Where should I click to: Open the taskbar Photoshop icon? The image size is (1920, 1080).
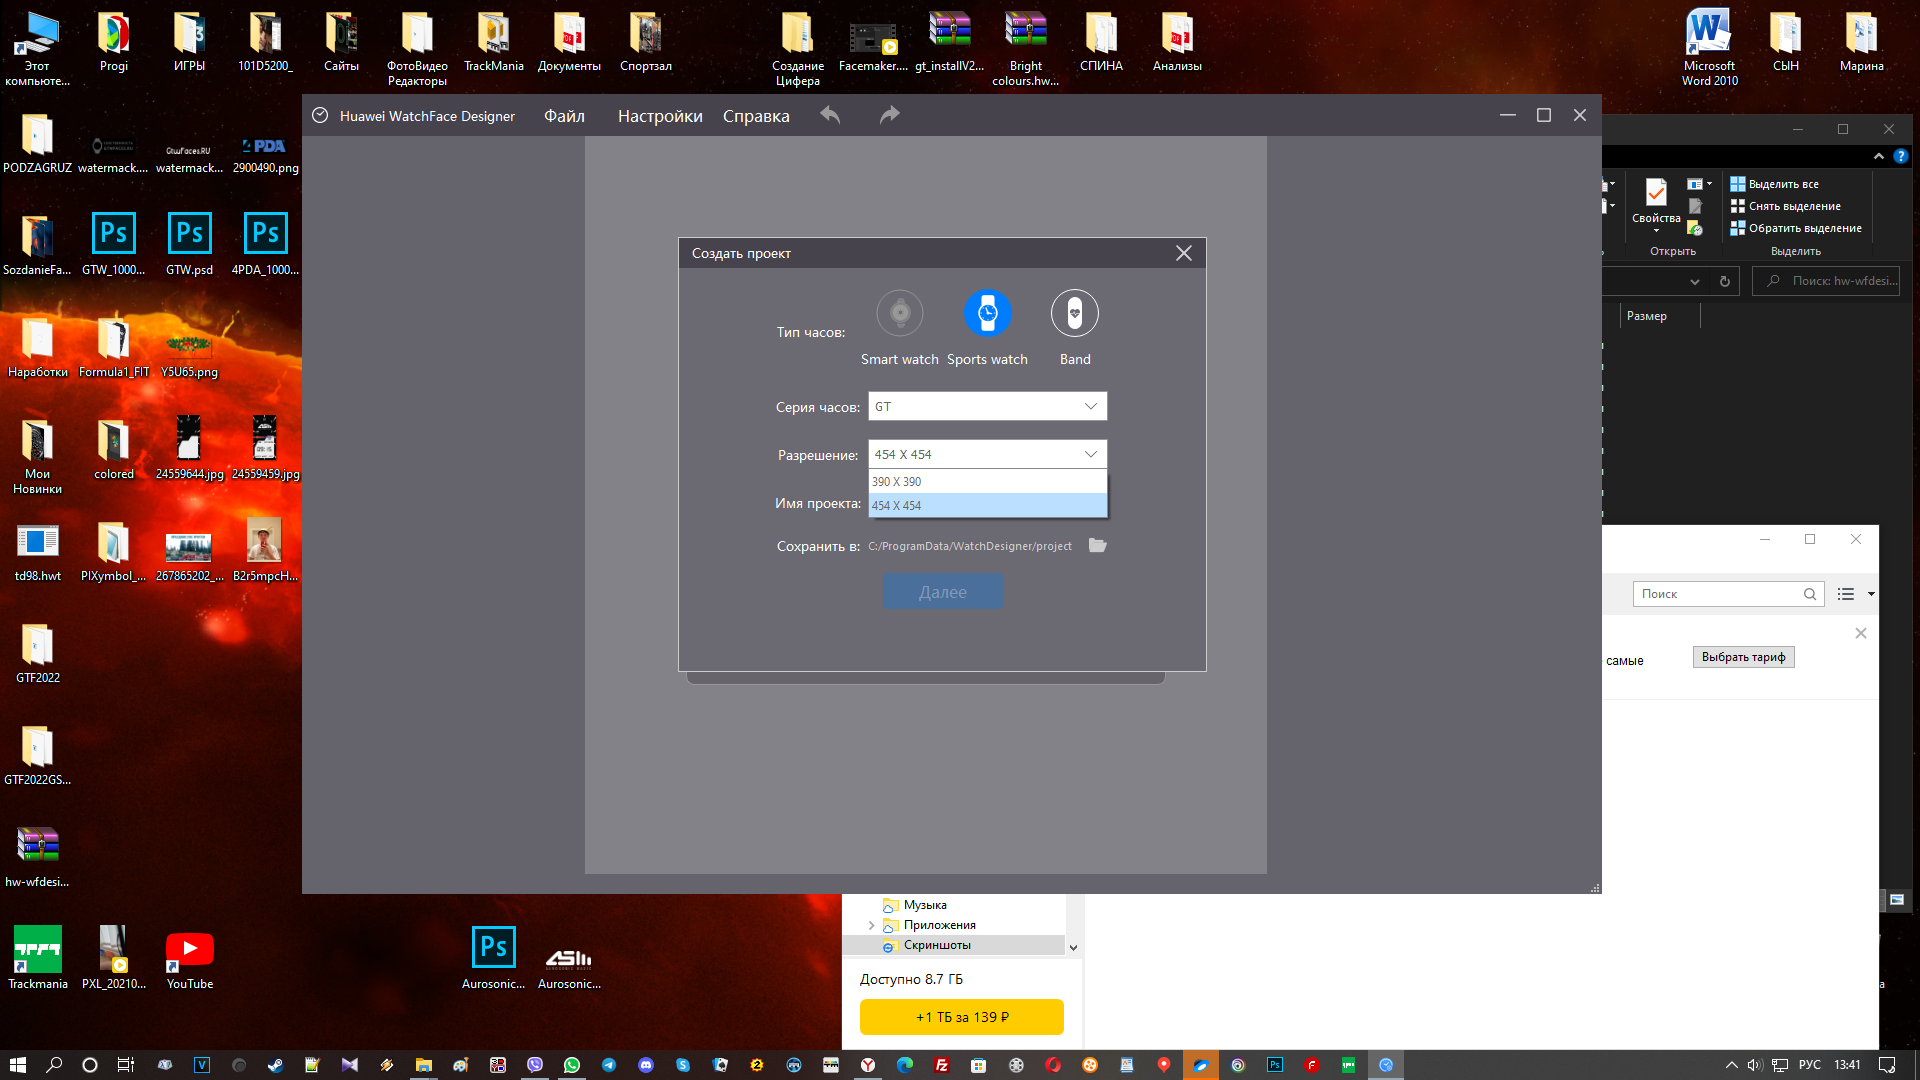[x=1275, y=1065]
